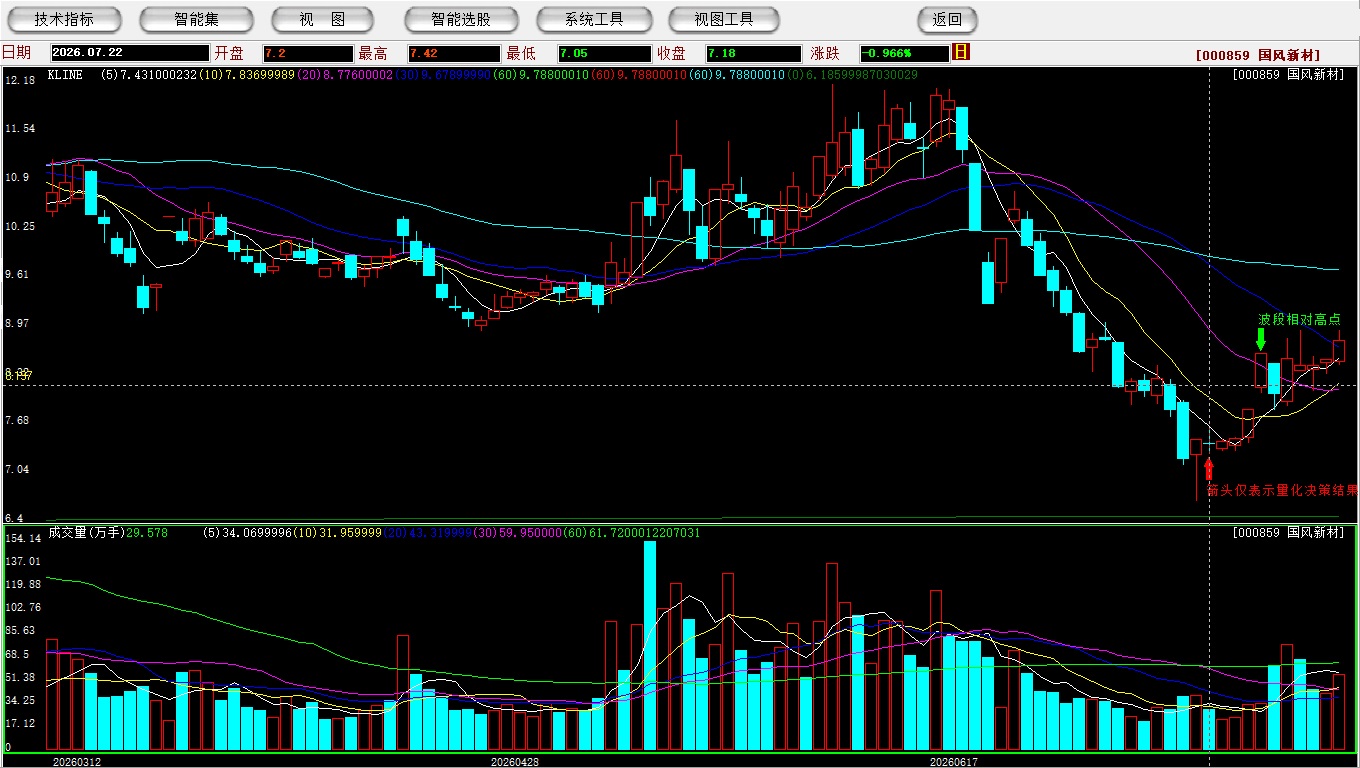Click the 收盘 value field 7.18
This screenshot has height=768, width=1360.
point(753,53)
